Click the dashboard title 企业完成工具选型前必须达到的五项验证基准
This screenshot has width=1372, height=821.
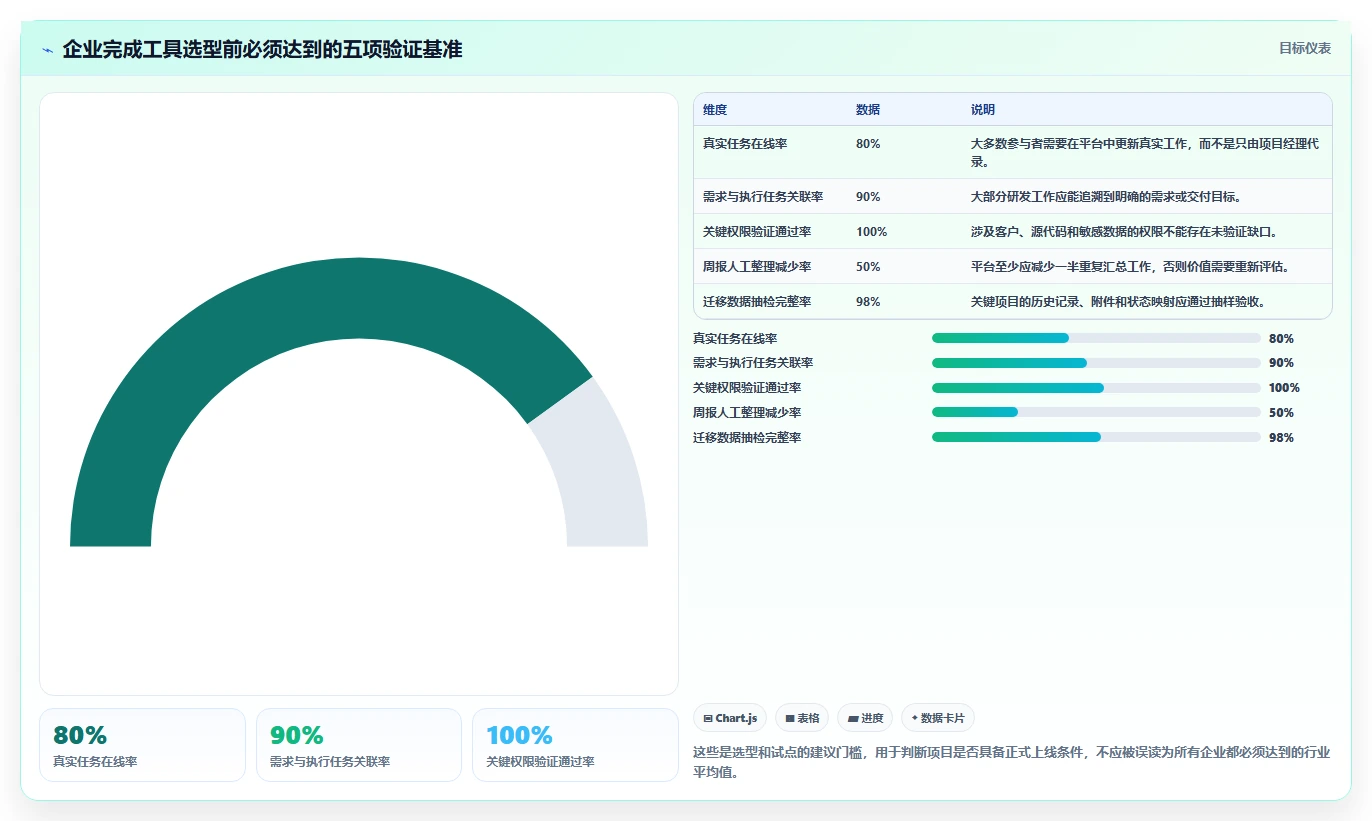tap(262, 49)
